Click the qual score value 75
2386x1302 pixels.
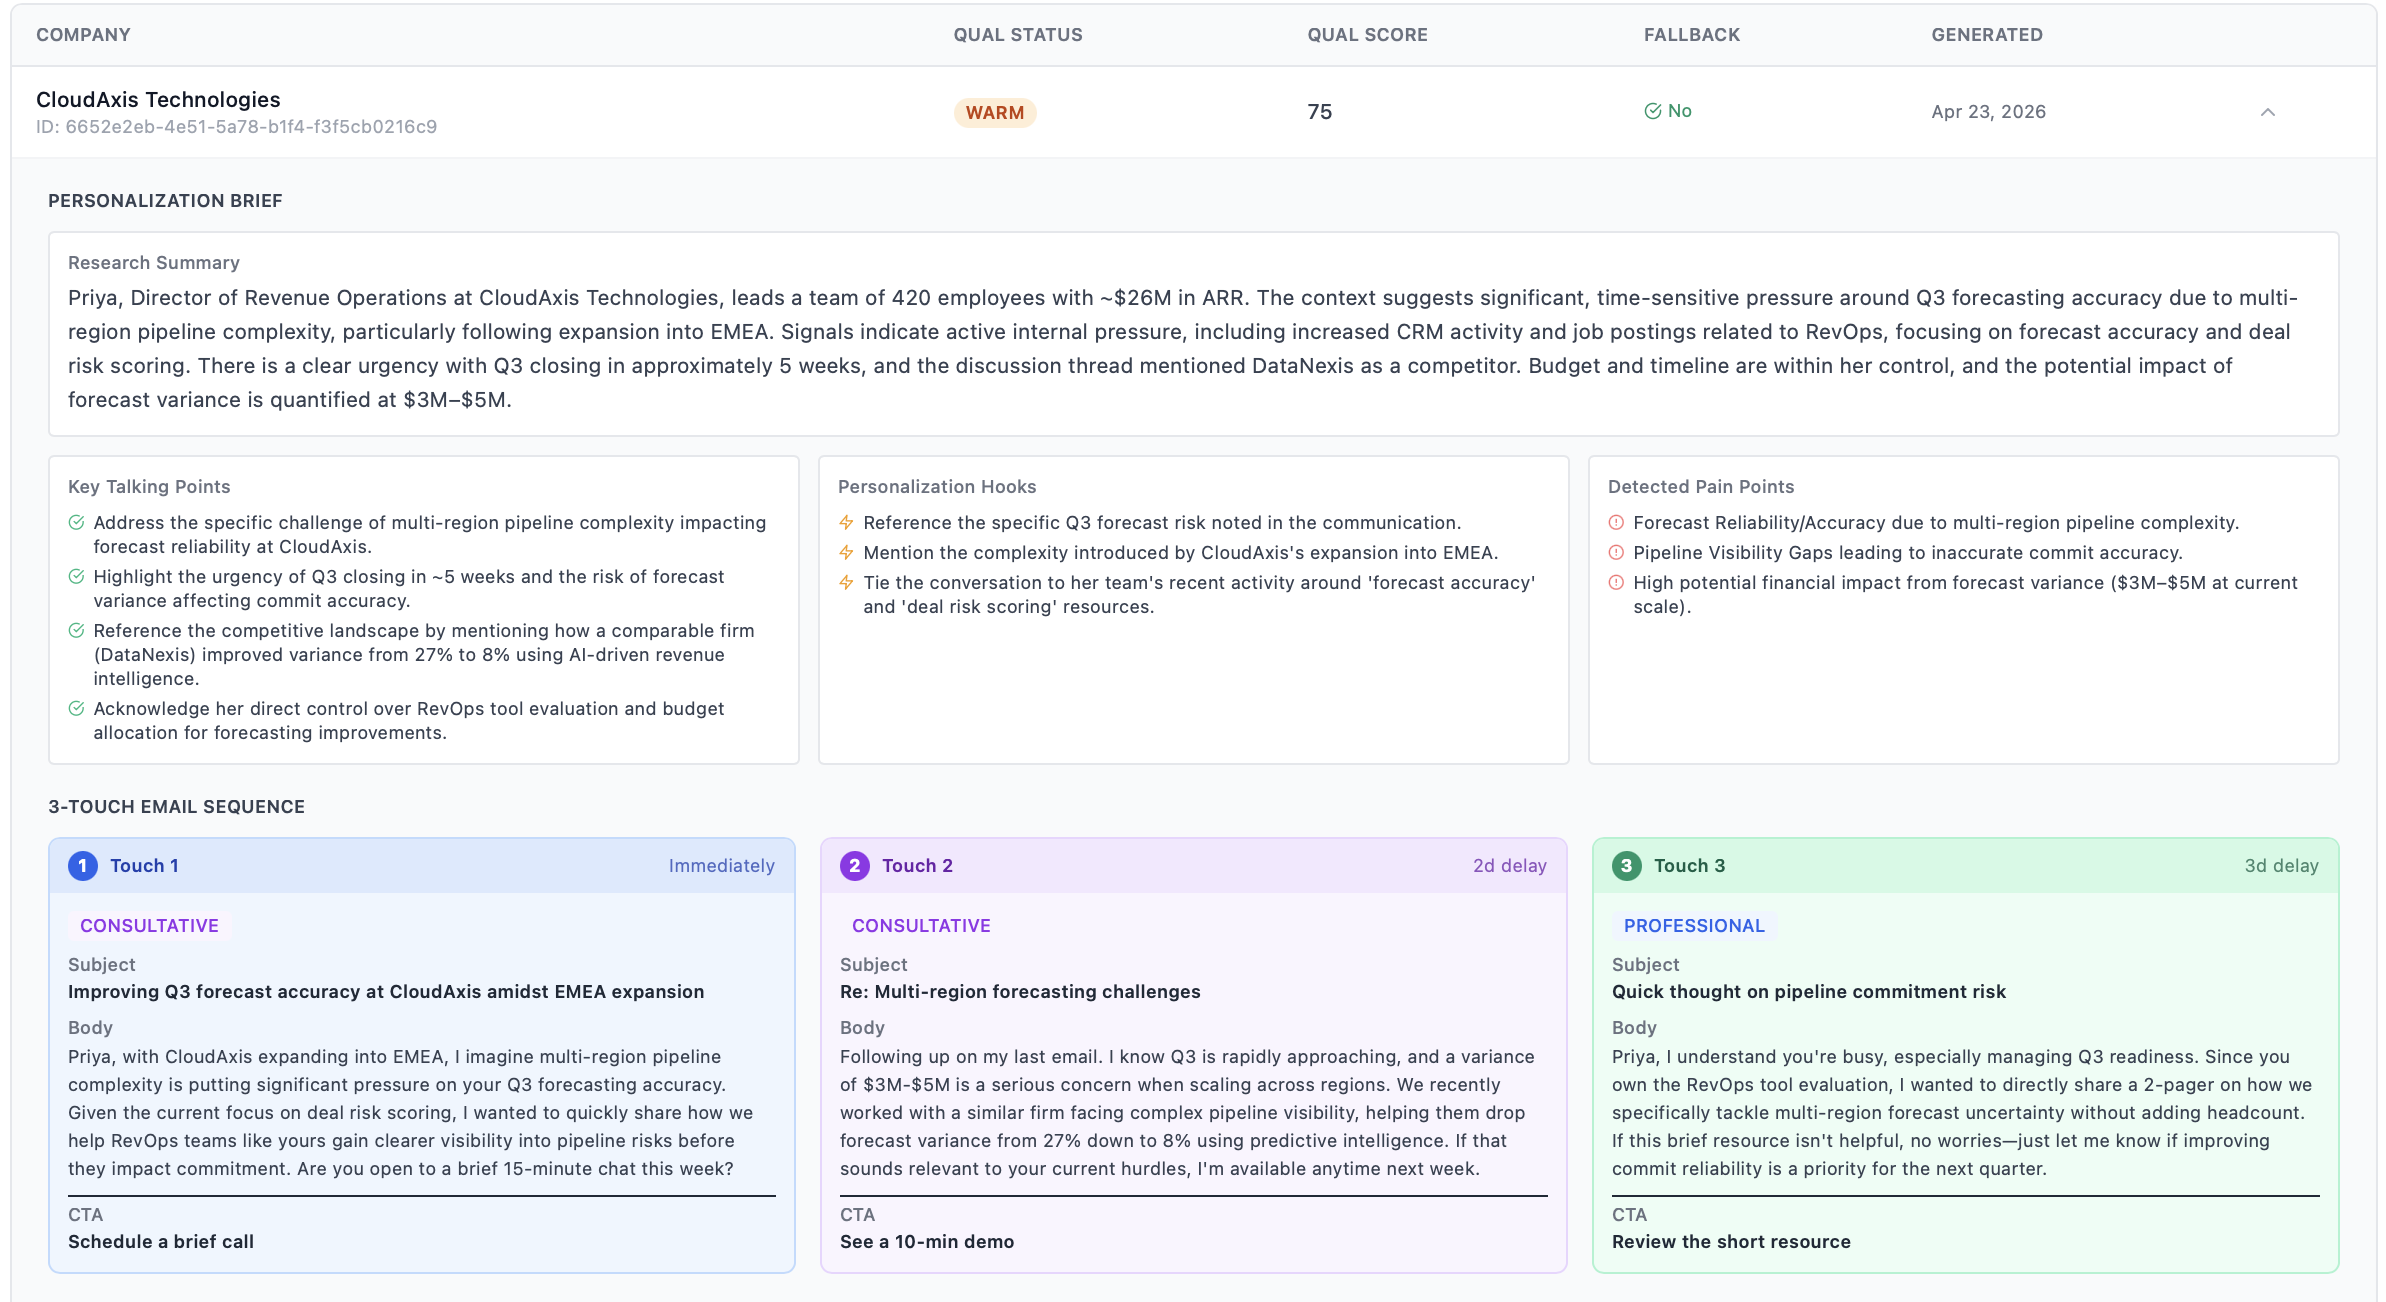[1320, 112]
